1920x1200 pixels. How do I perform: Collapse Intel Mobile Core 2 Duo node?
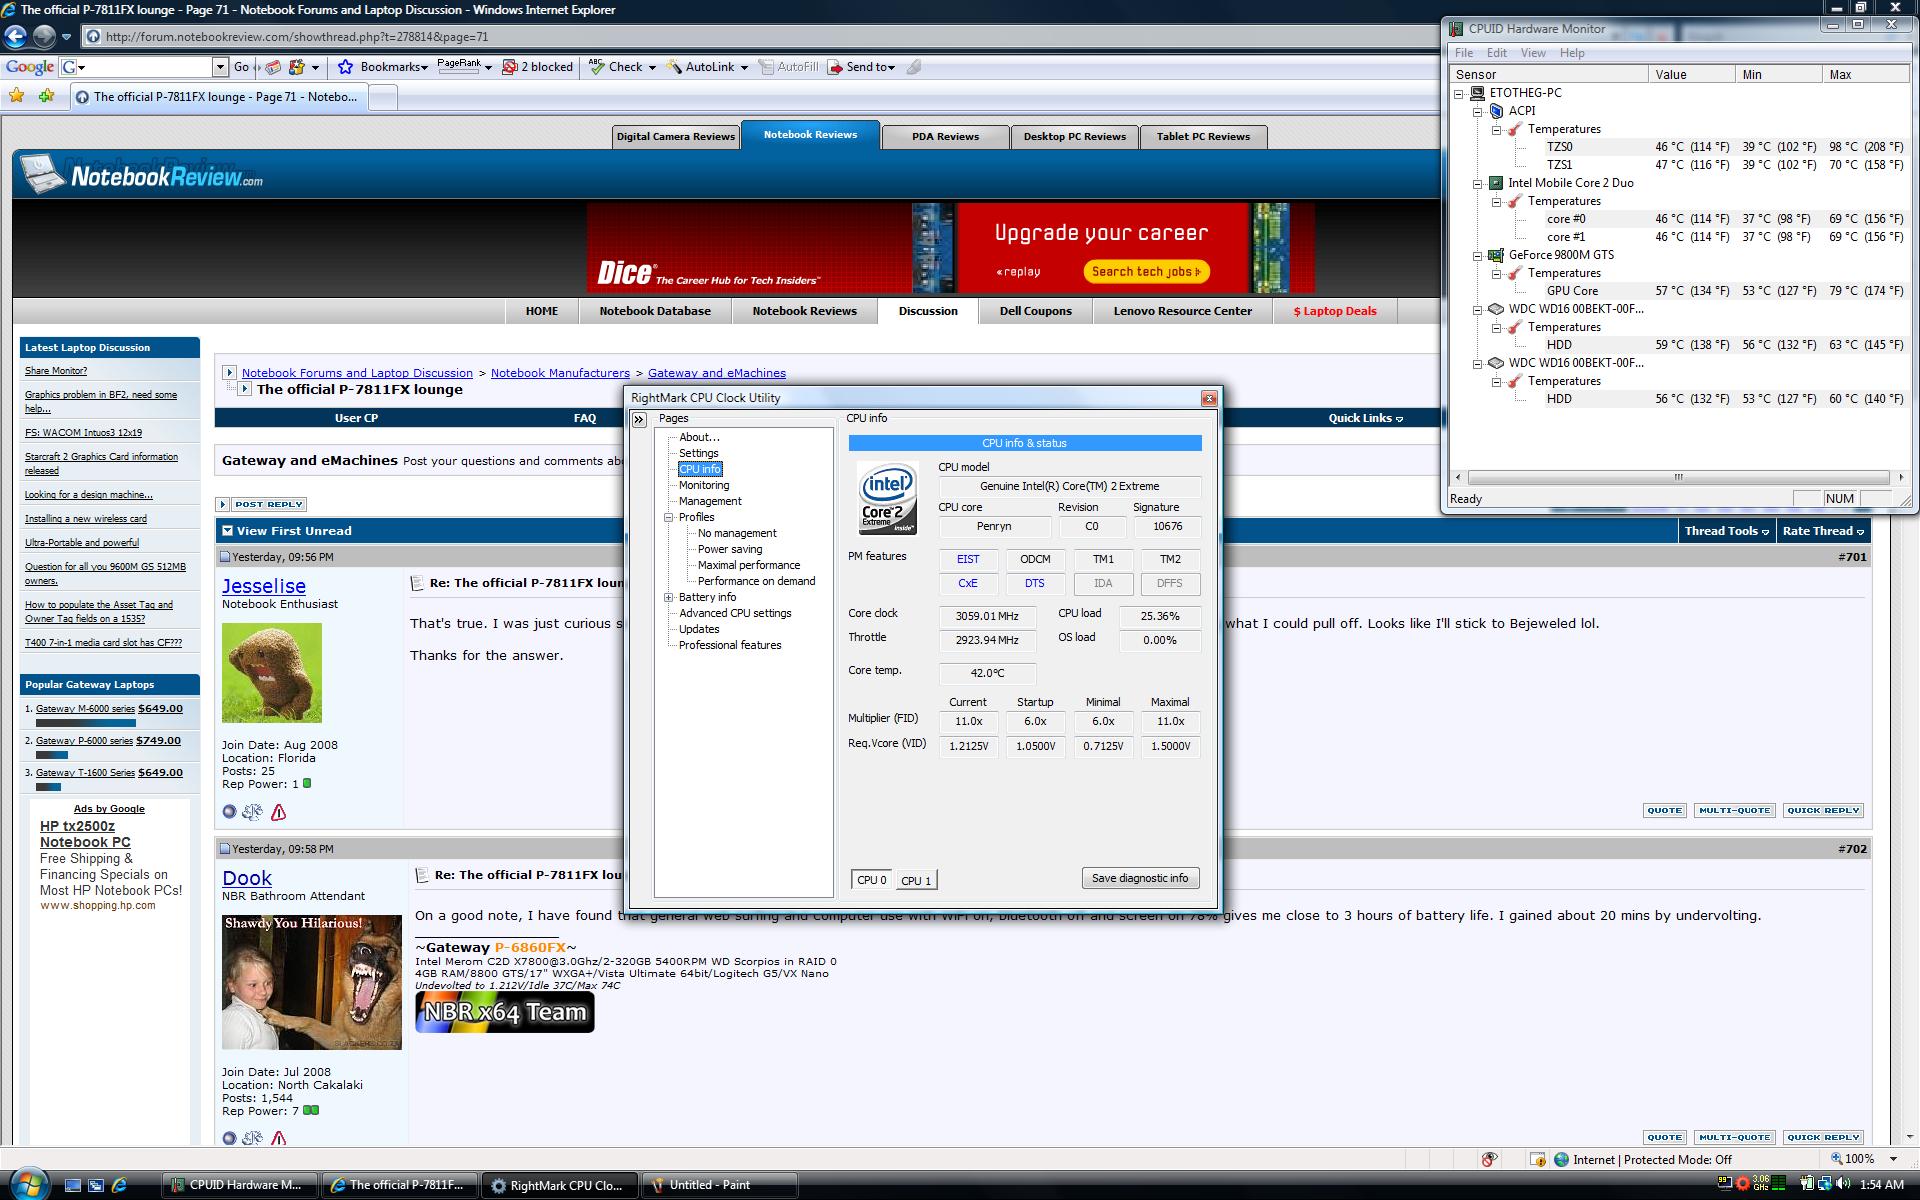pos(1478,183)
